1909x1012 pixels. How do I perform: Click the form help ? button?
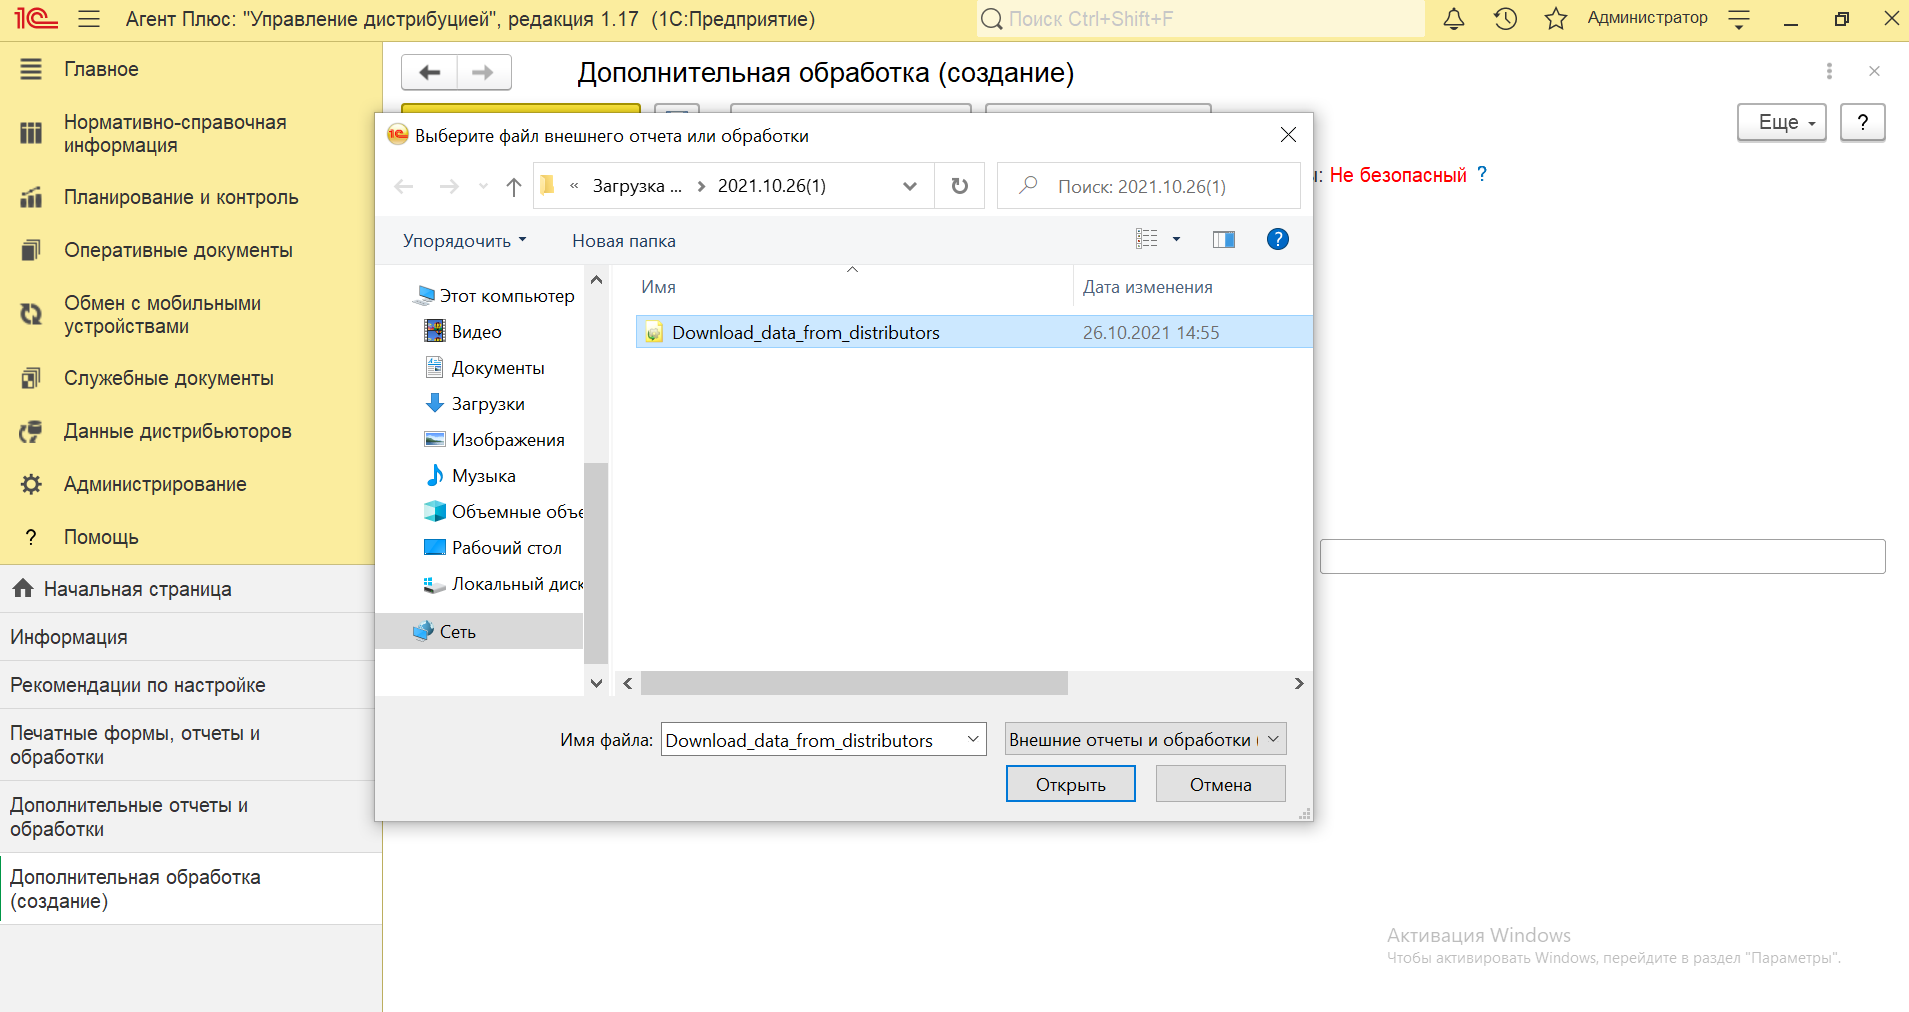[1862, 122]
